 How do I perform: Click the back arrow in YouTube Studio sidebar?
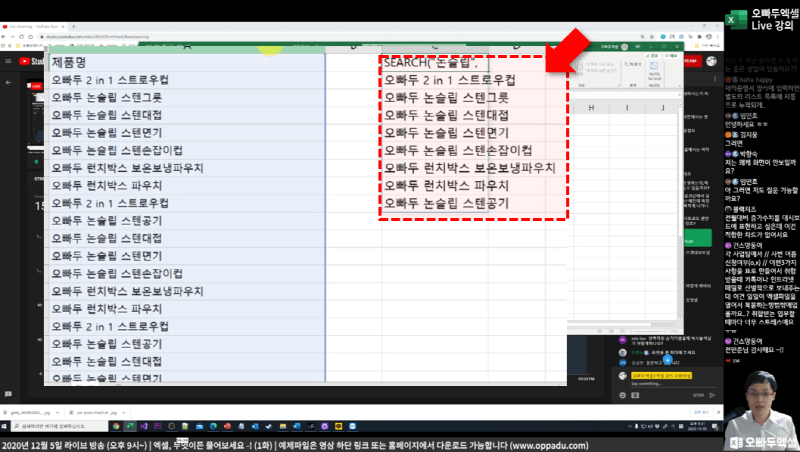point(8,82)
